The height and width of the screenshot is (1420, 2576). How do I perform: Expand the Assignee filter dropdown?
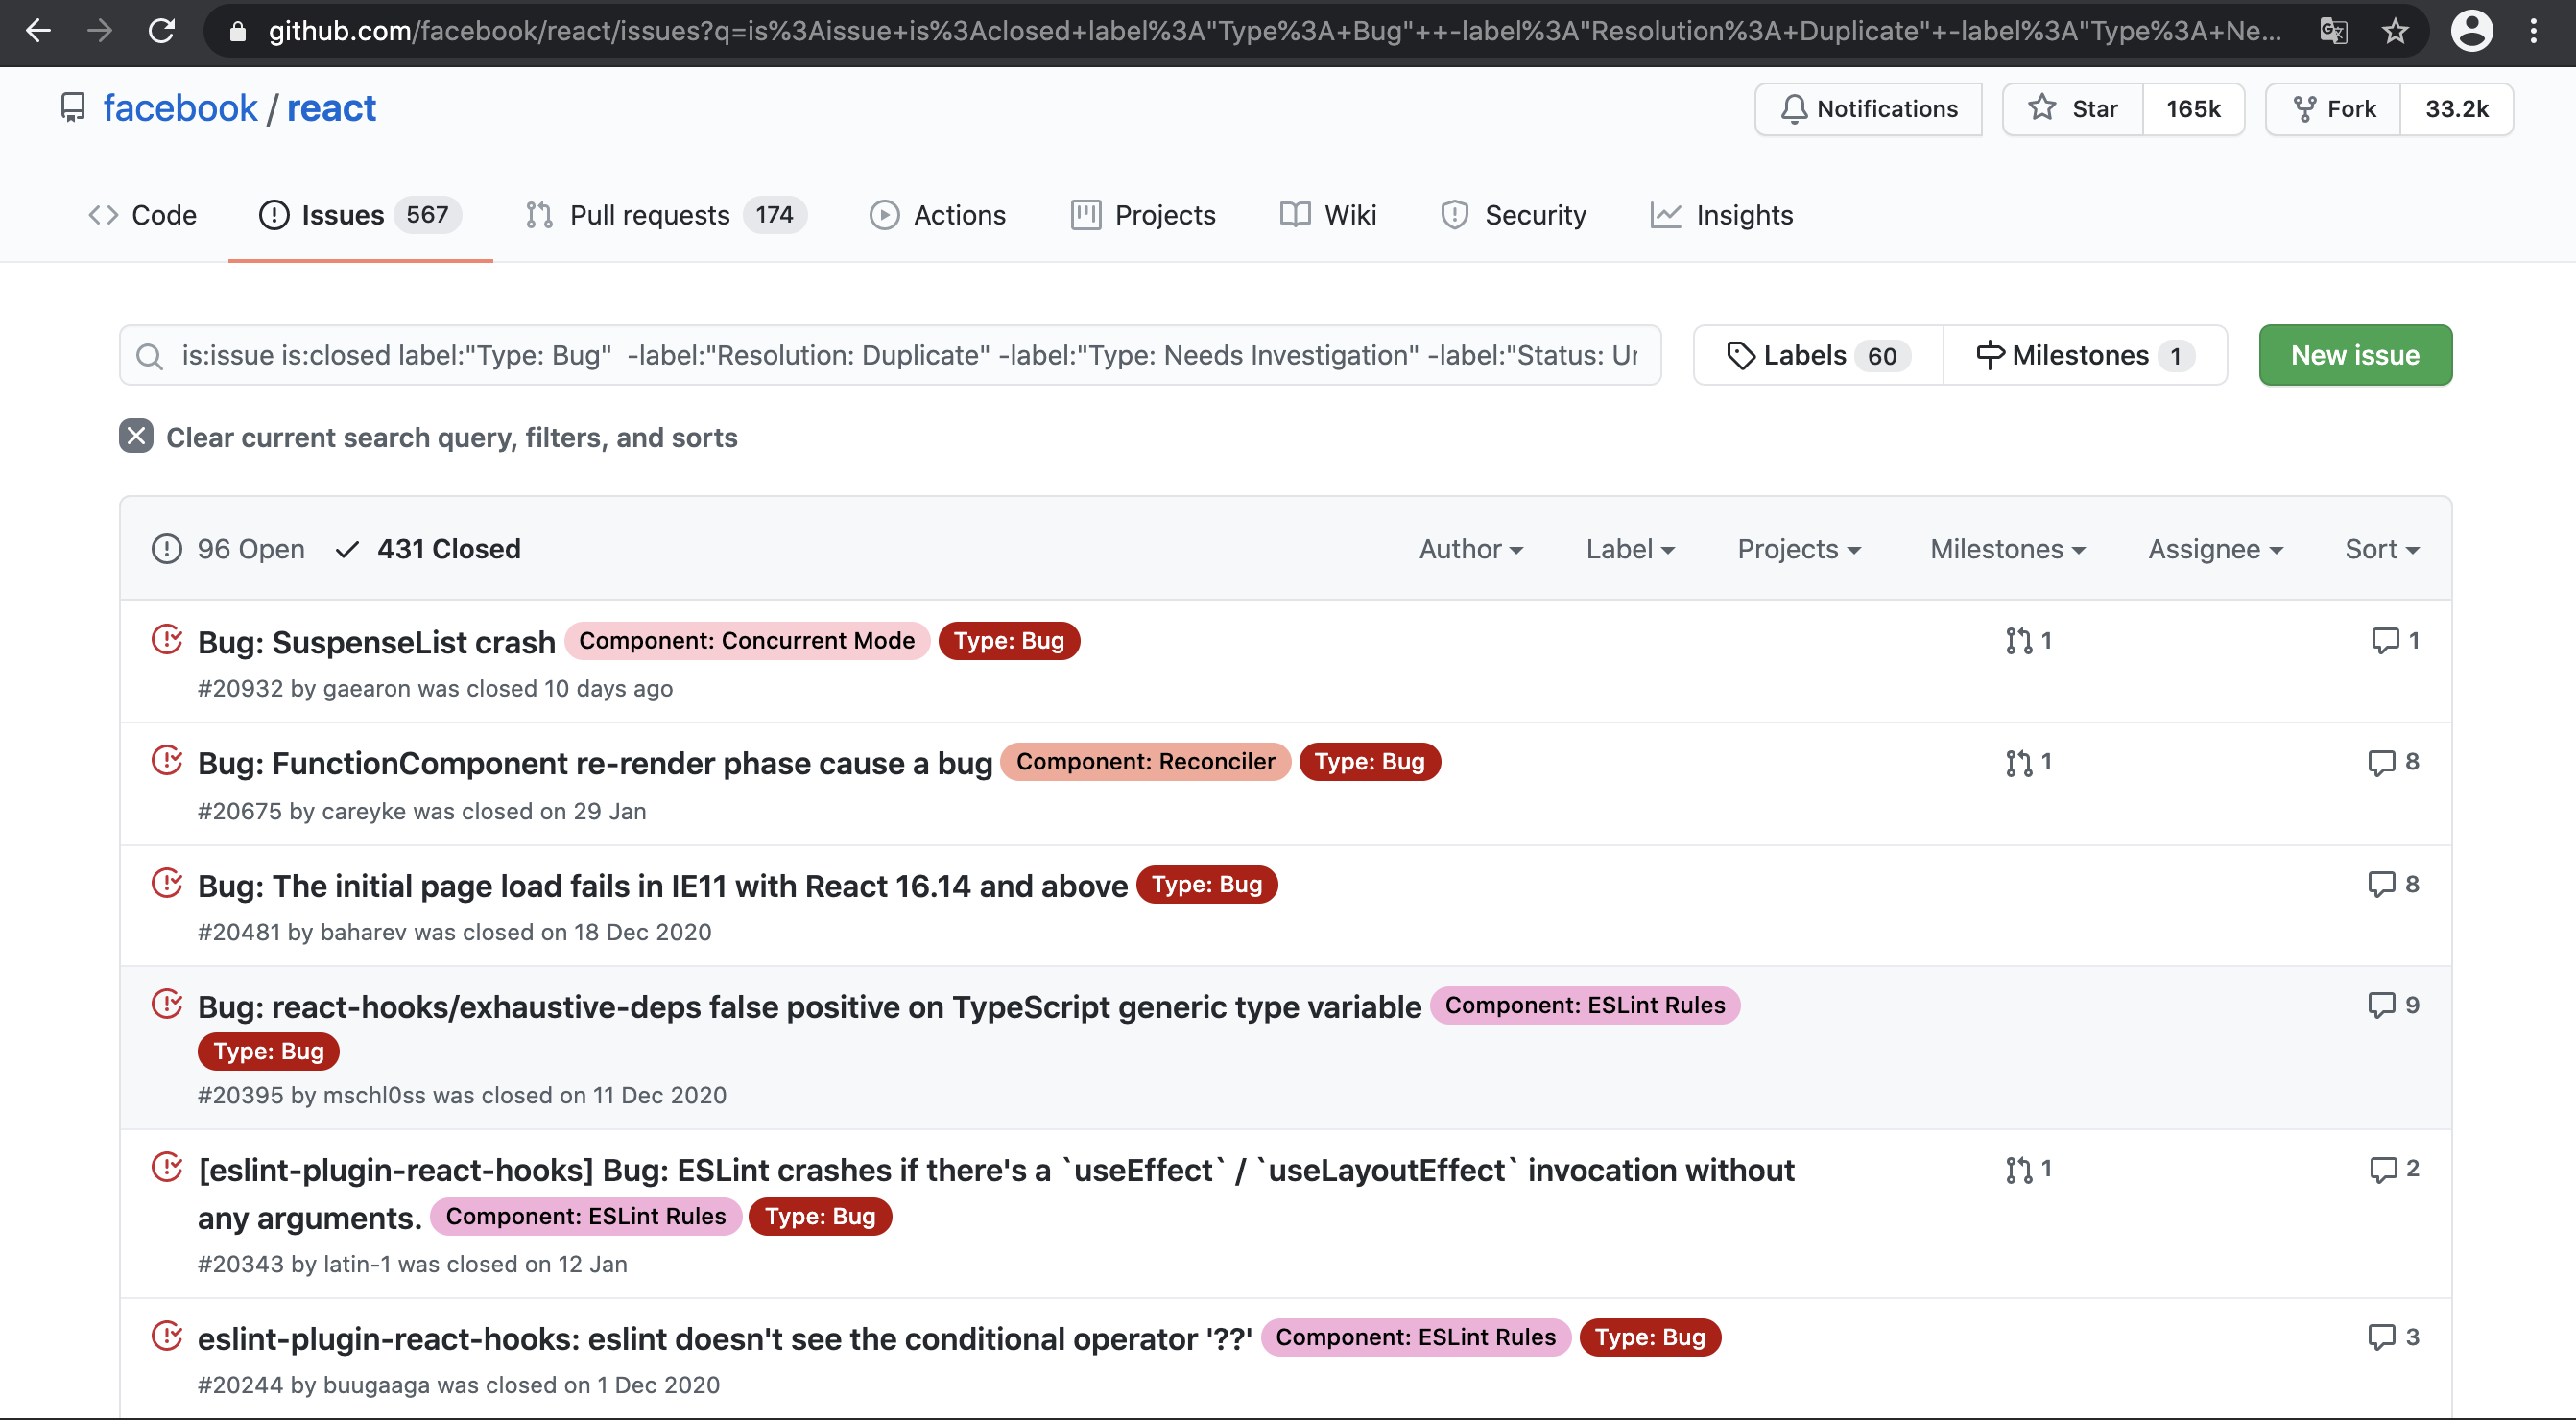pyautogui.click(x=2215, y=549)
